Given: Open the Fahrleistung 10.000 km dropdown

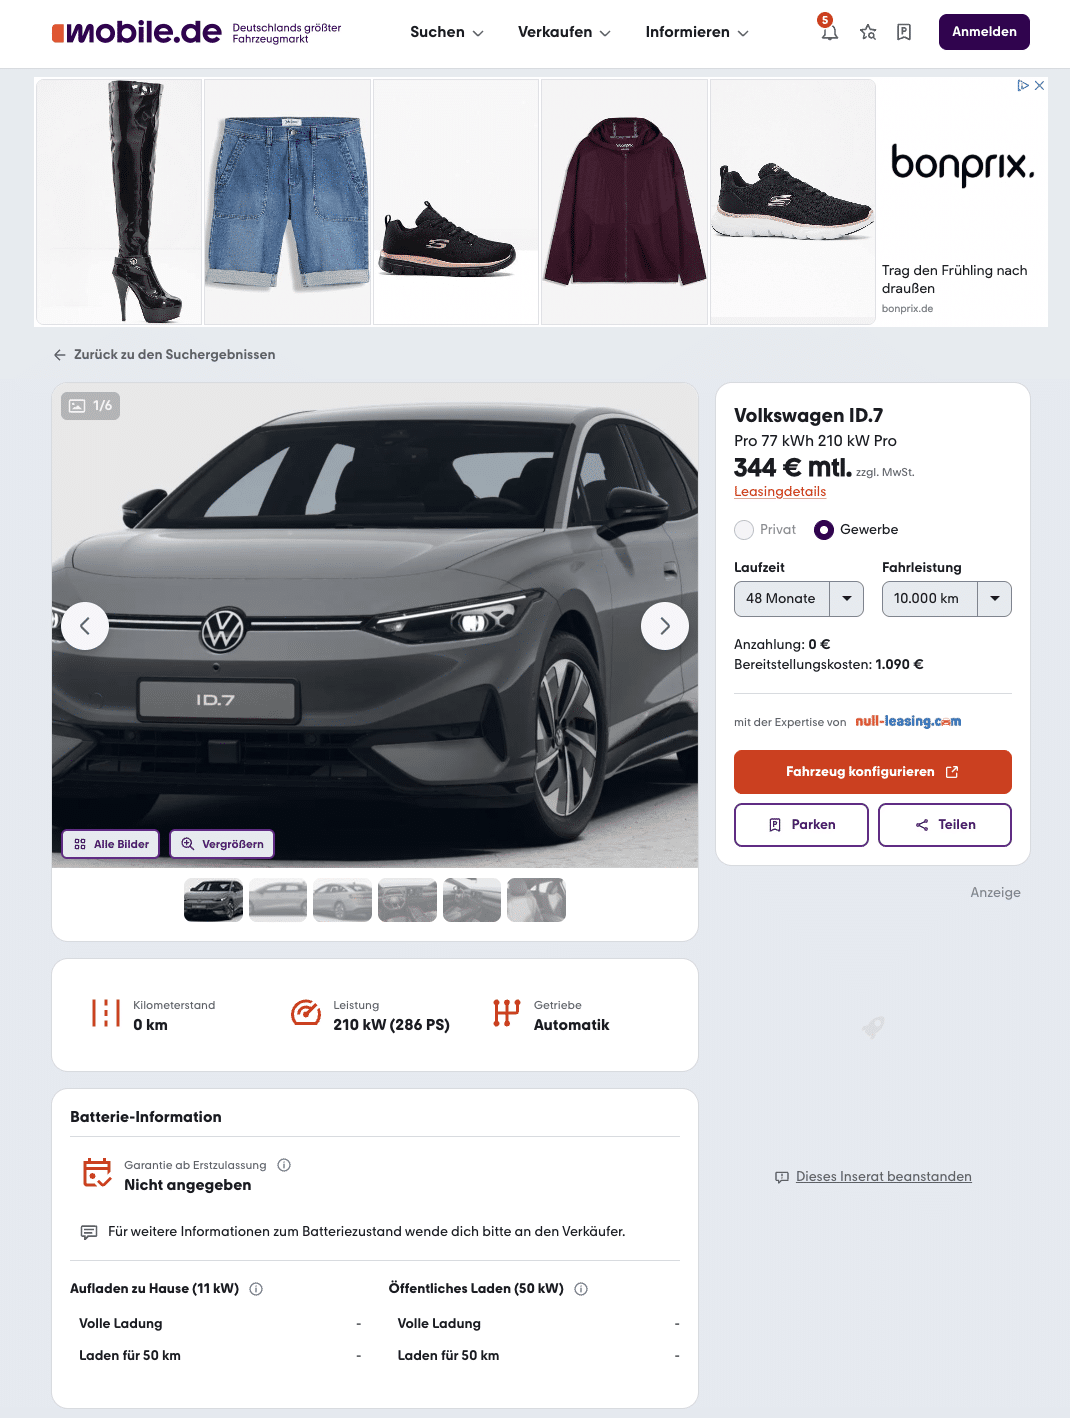Looking at the screenshot, I should coord(947,599).
